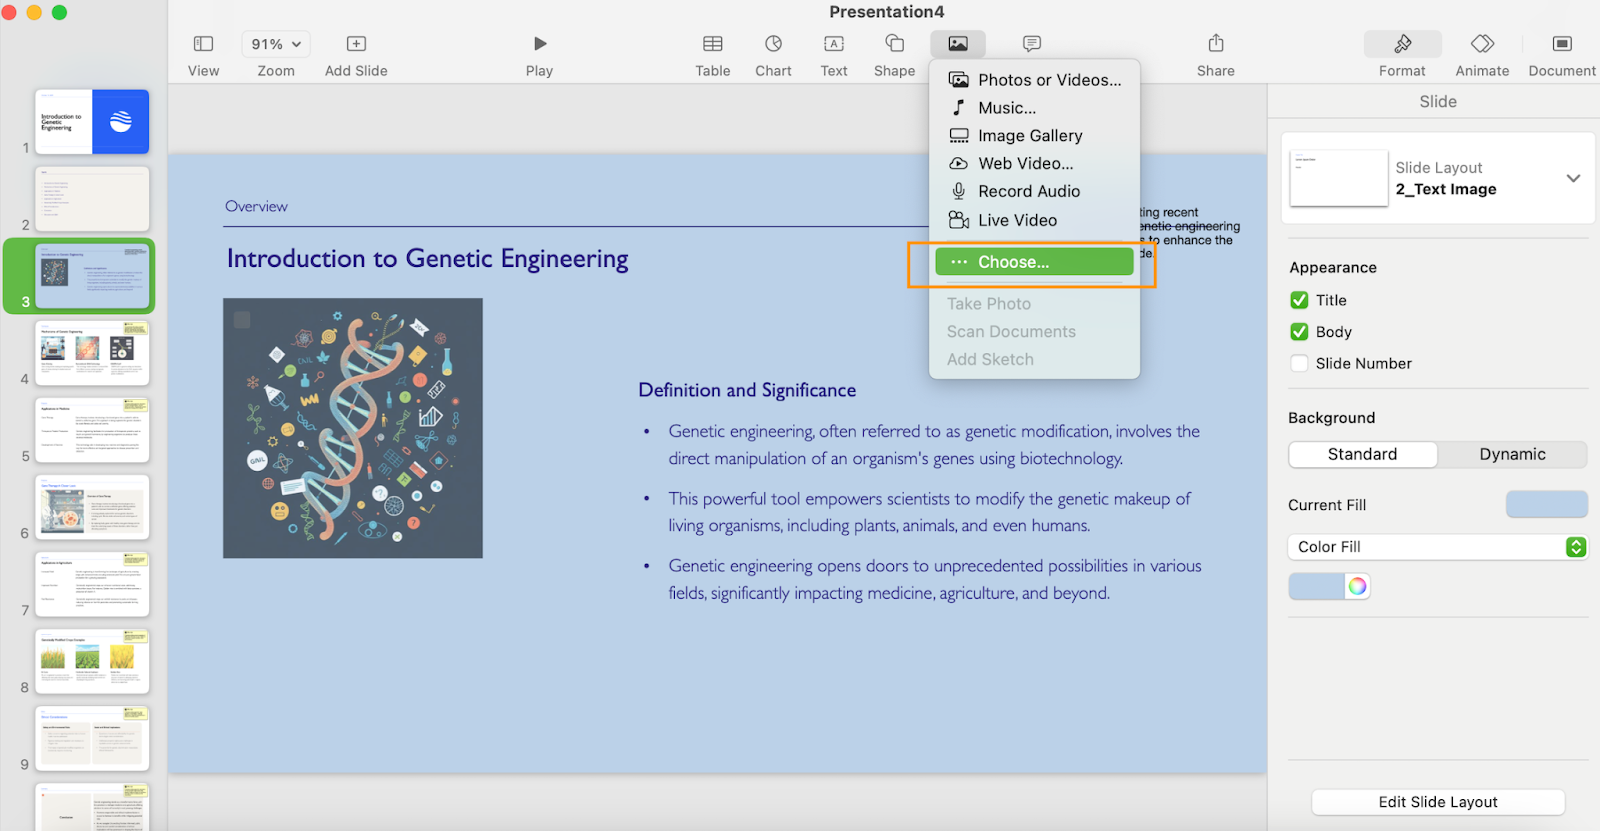
Task: Open the color wheel fill picker
Action: click(1357, 586)
